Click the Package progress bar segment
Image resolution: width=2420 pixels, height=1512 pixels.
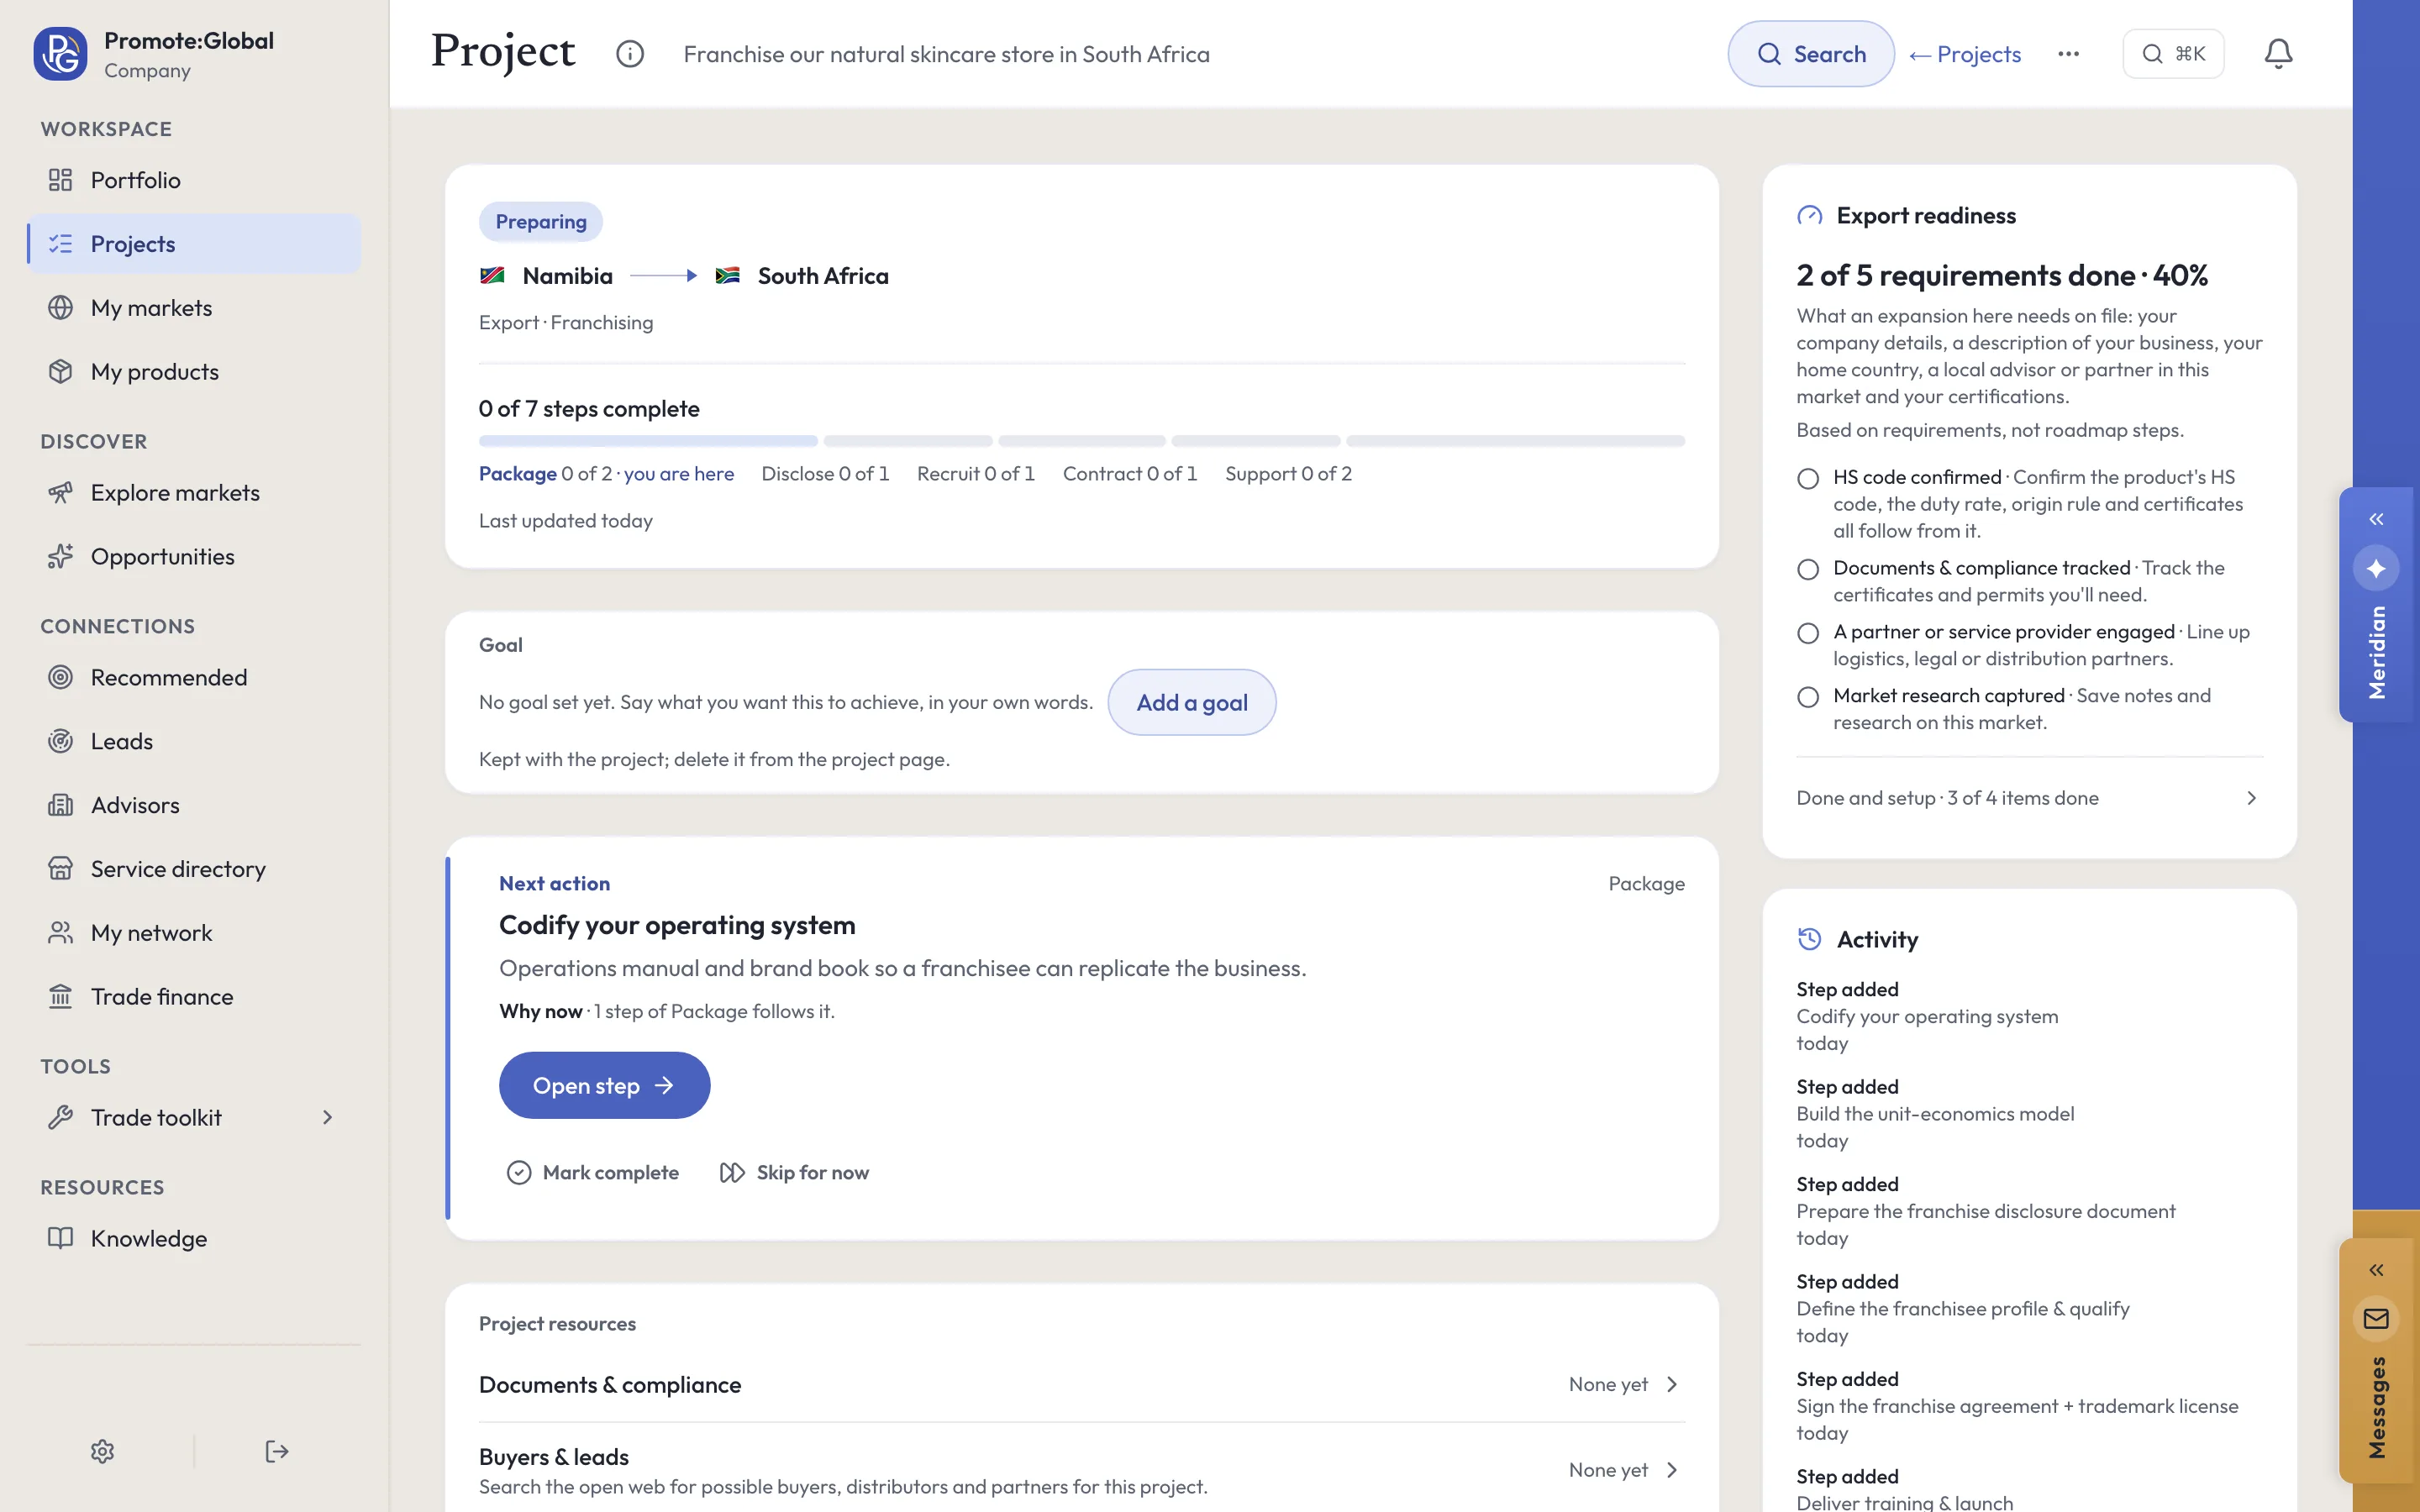click(x=648, y=441)
